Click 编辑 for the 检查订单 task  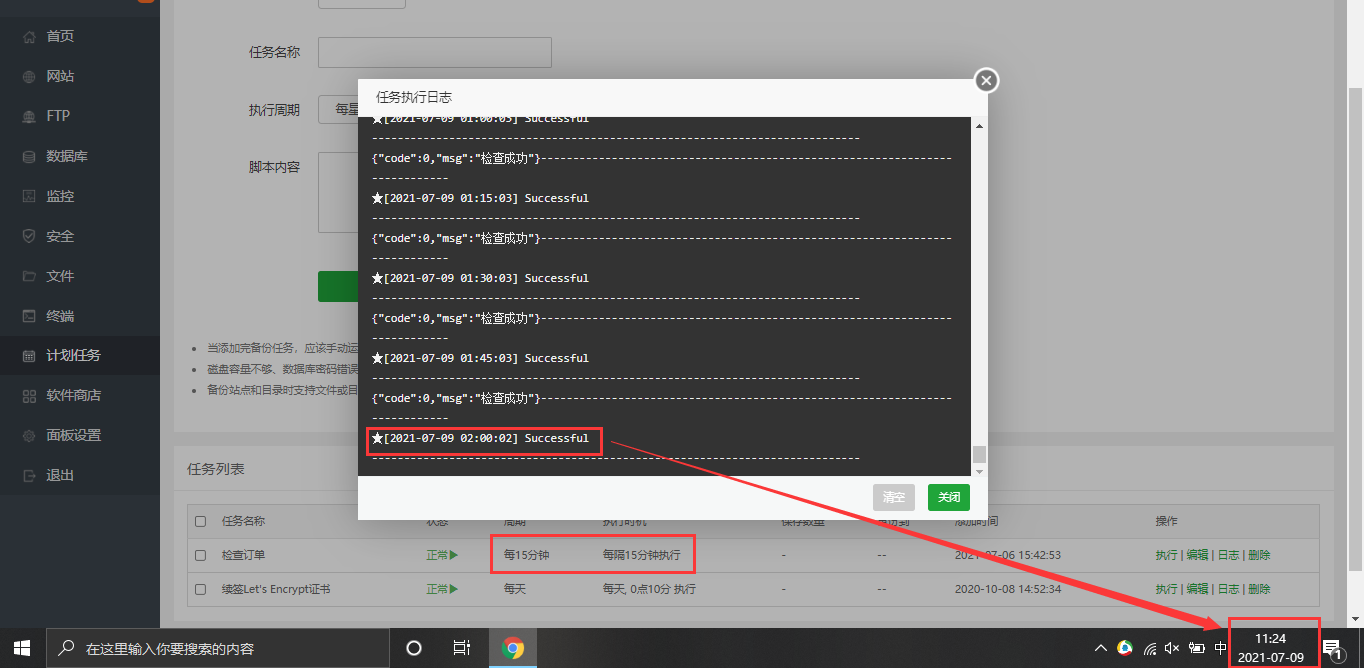[1197, 555]
